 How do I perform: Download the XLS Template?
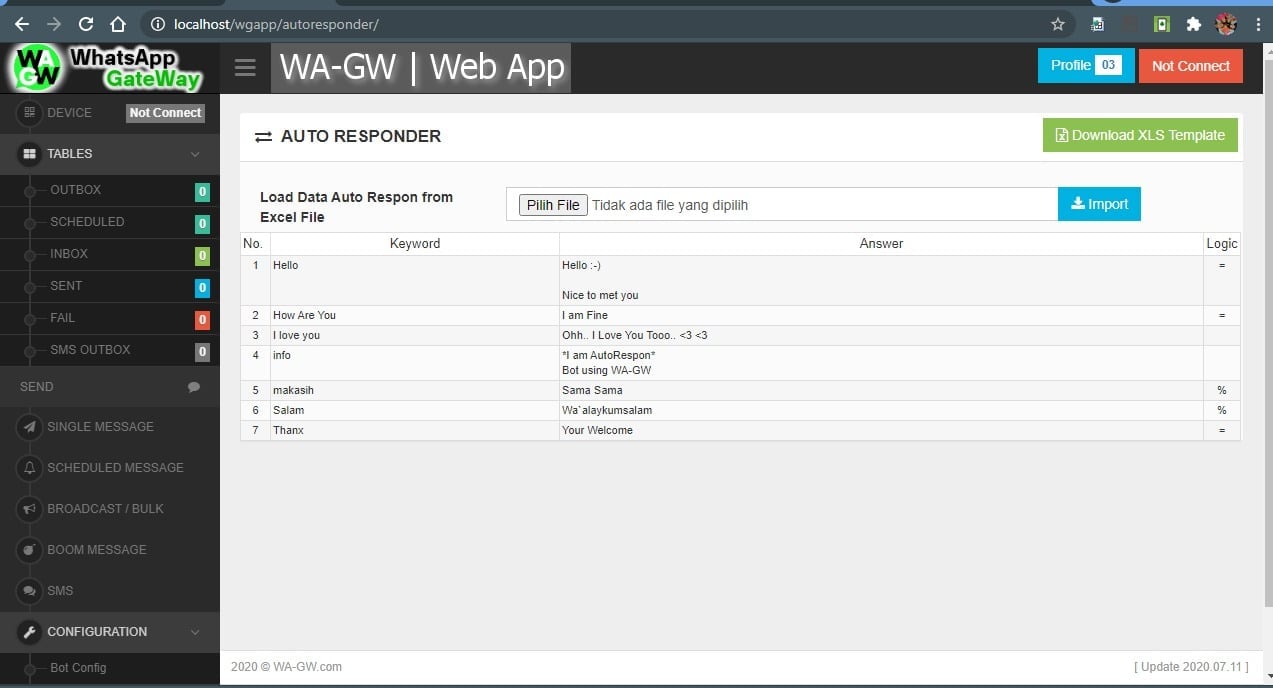pyautogui.click(x=1140, y=135)
